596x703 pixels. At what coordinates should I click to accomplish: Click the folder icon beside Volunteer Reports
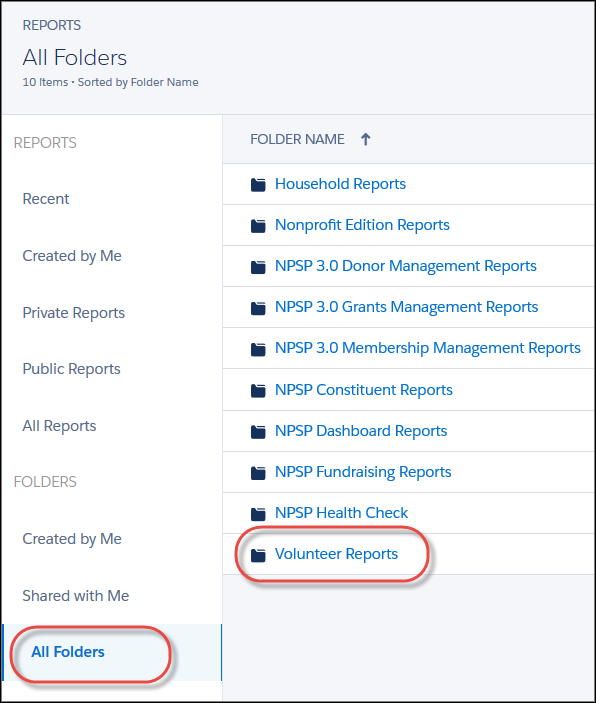pyautogui.click(x=258, y=555)
